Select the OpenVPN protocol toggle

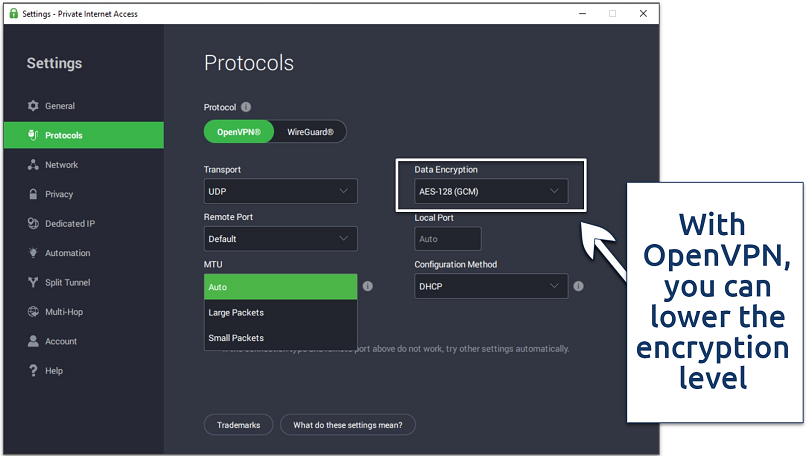[x=239, y=132]
